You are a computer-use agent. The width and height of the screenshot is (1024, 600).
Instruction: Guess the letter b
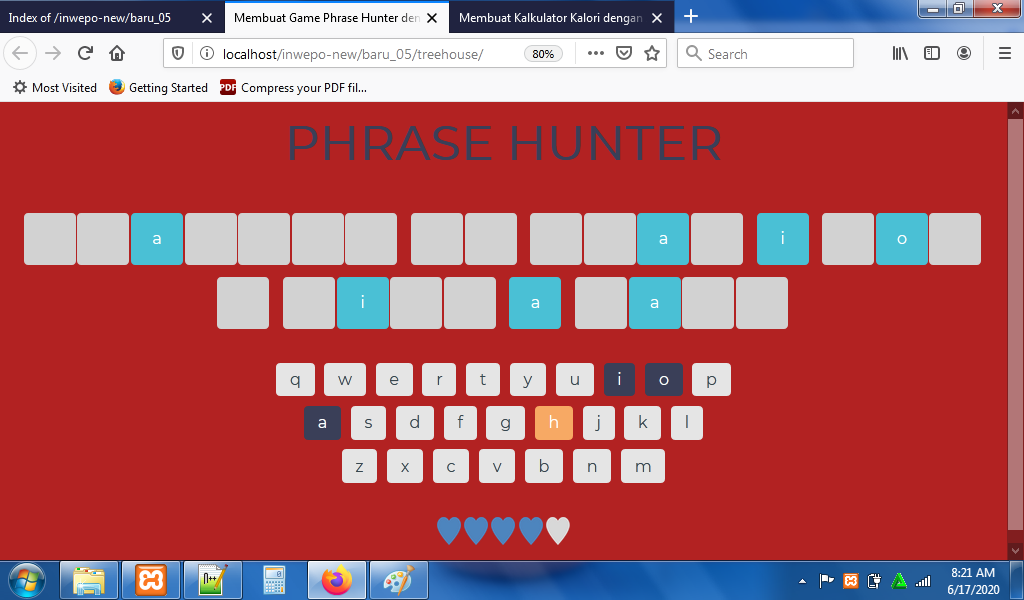[543, 466]
